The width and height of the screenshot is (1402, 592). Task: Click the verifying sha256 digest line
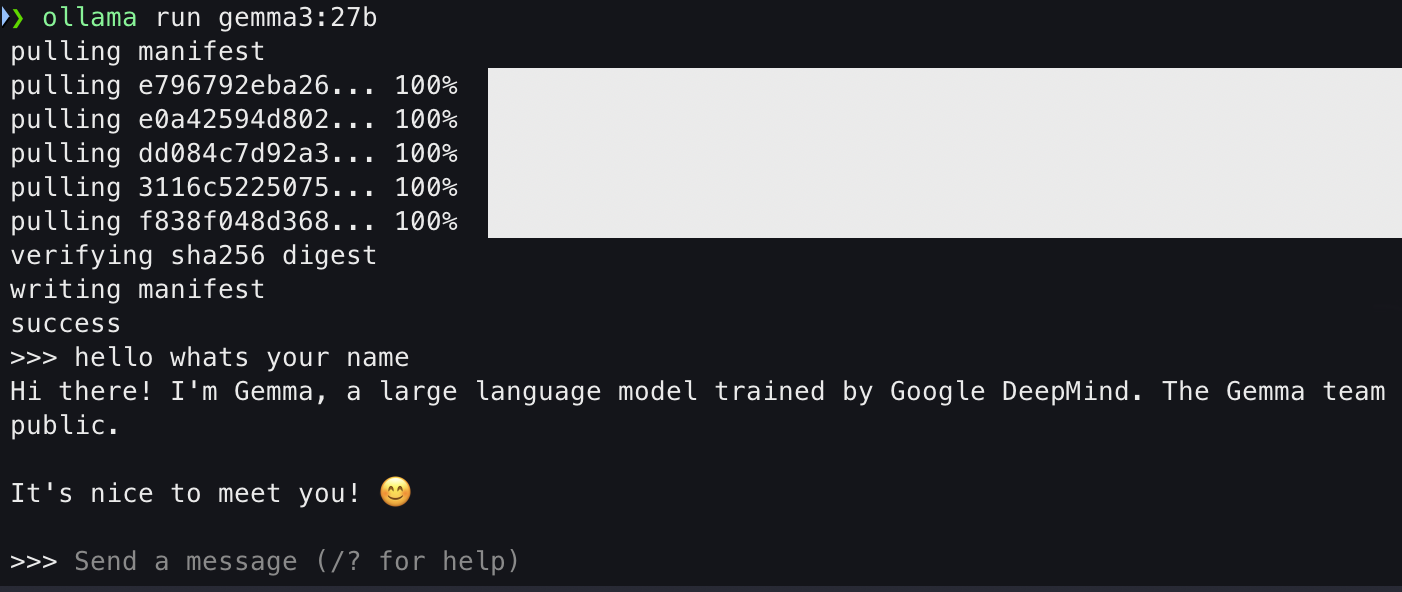click(193, 255)
